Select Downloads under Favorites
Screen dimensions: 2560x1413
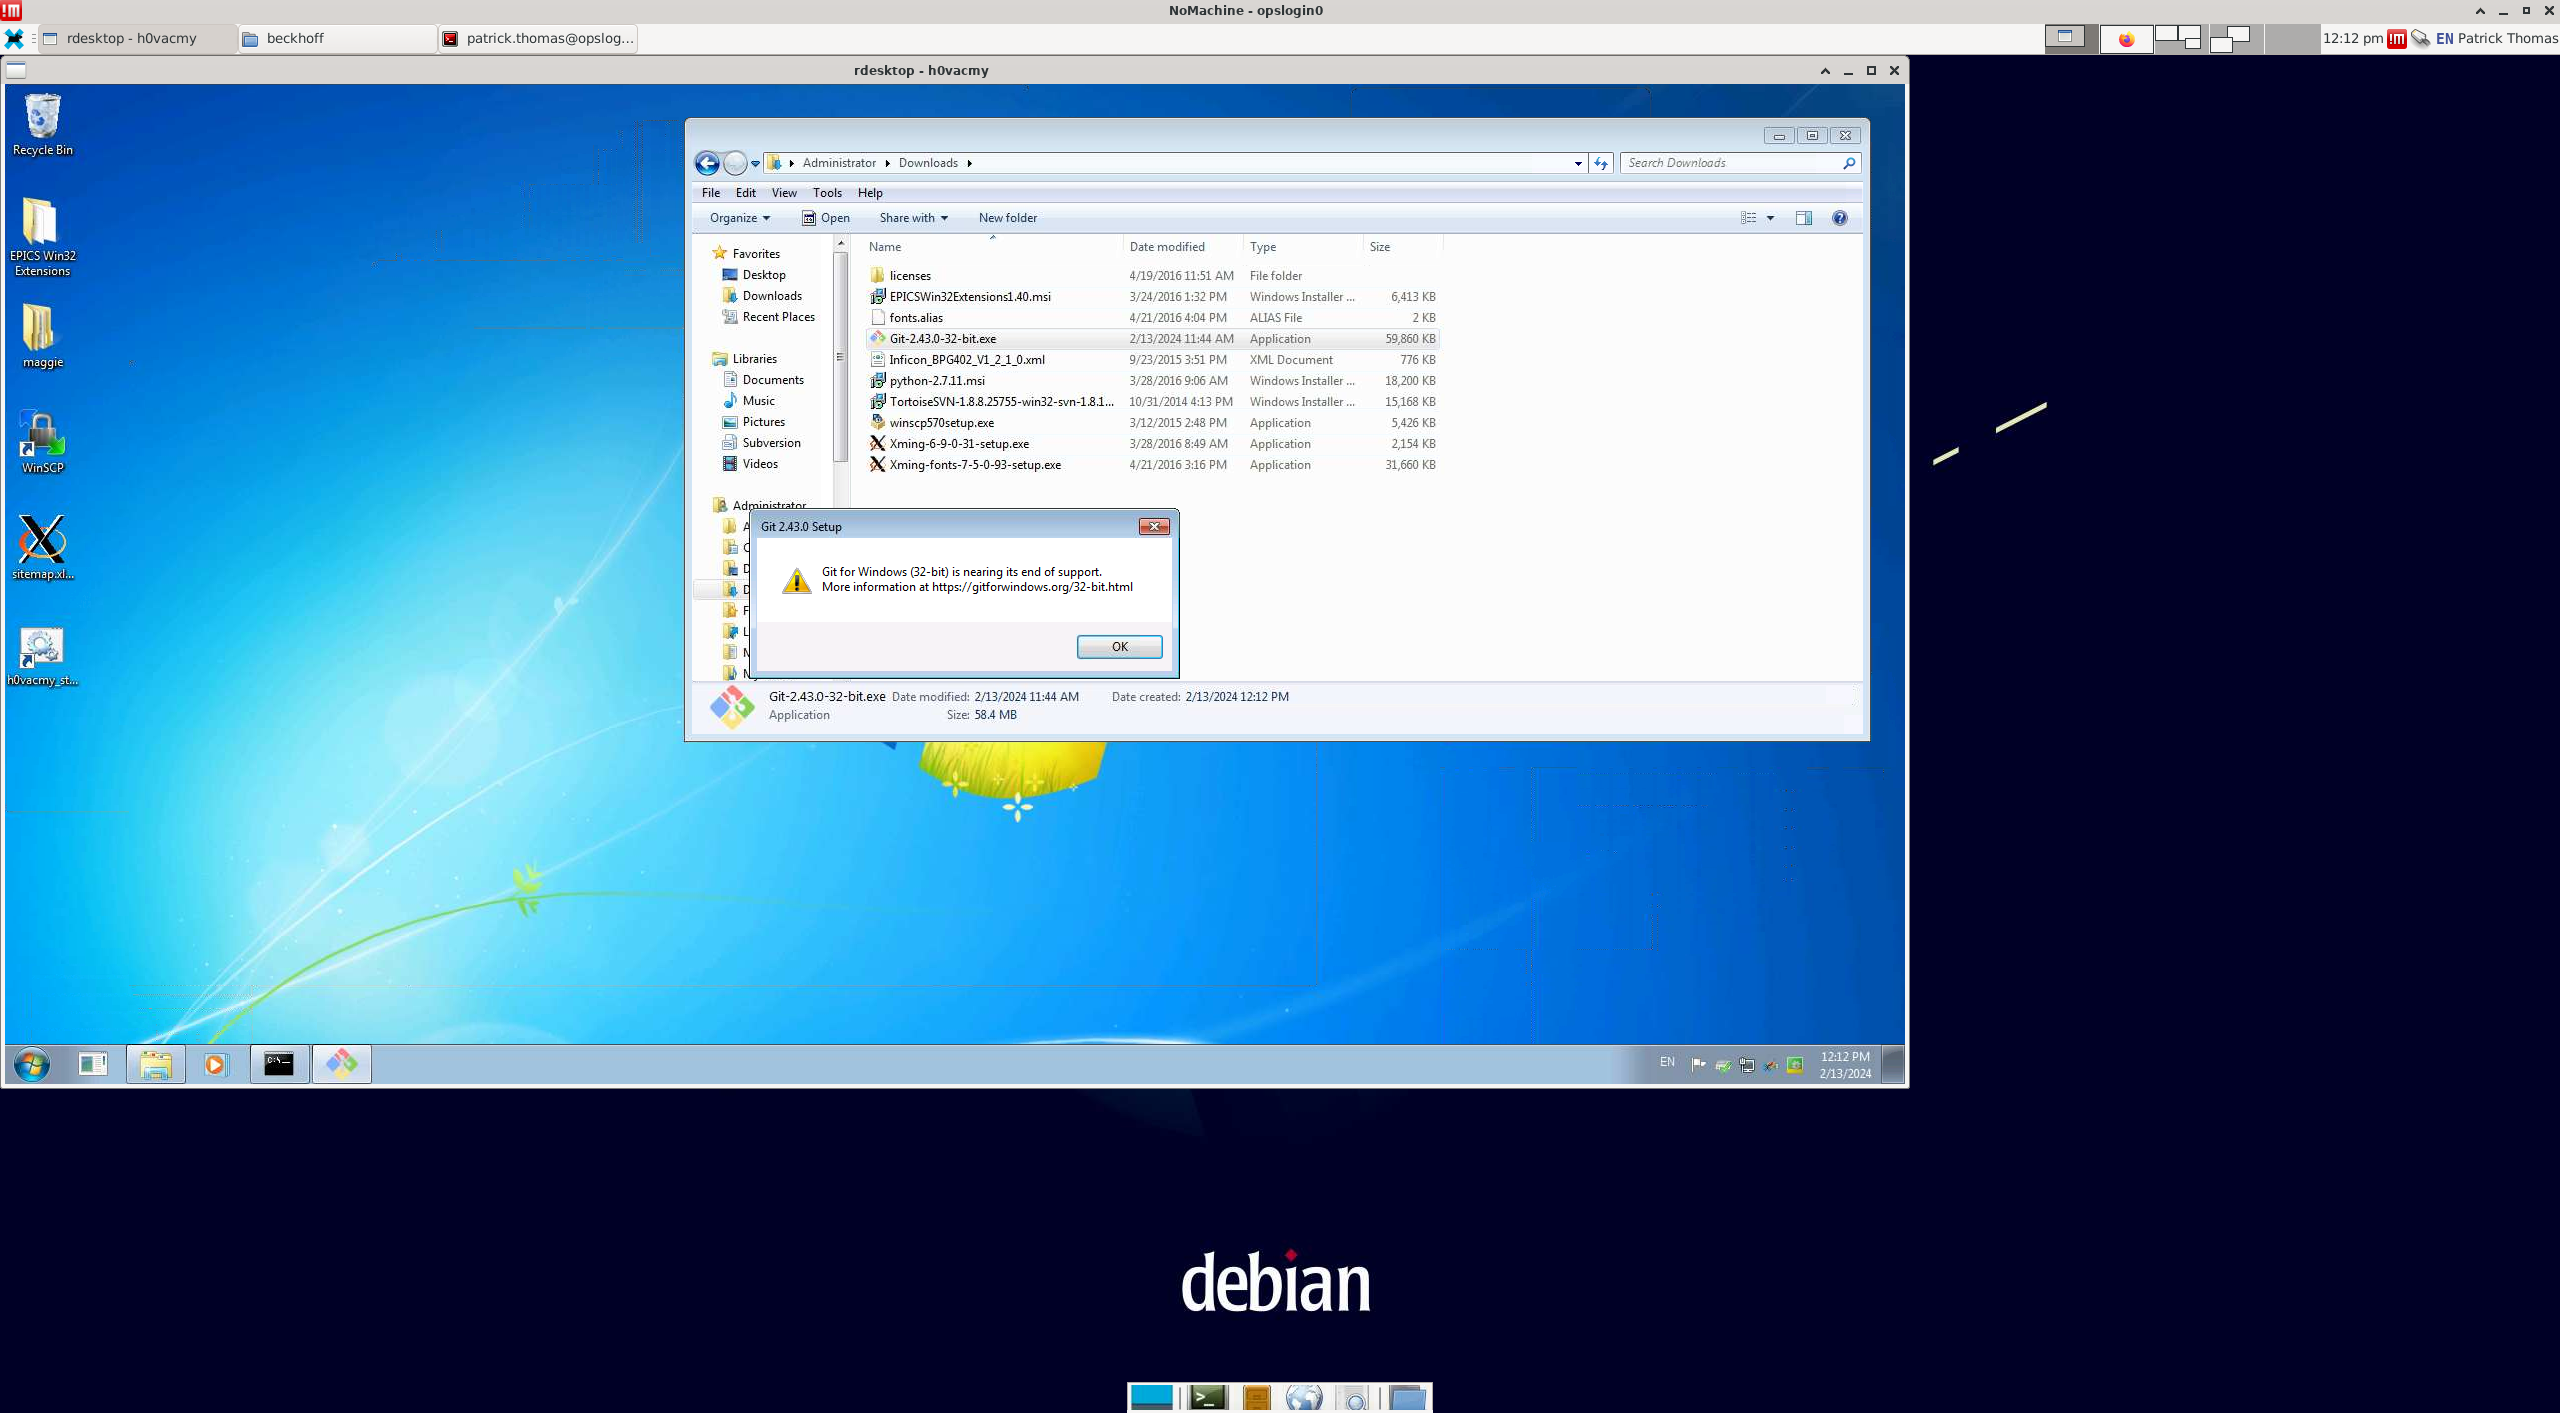771,296
